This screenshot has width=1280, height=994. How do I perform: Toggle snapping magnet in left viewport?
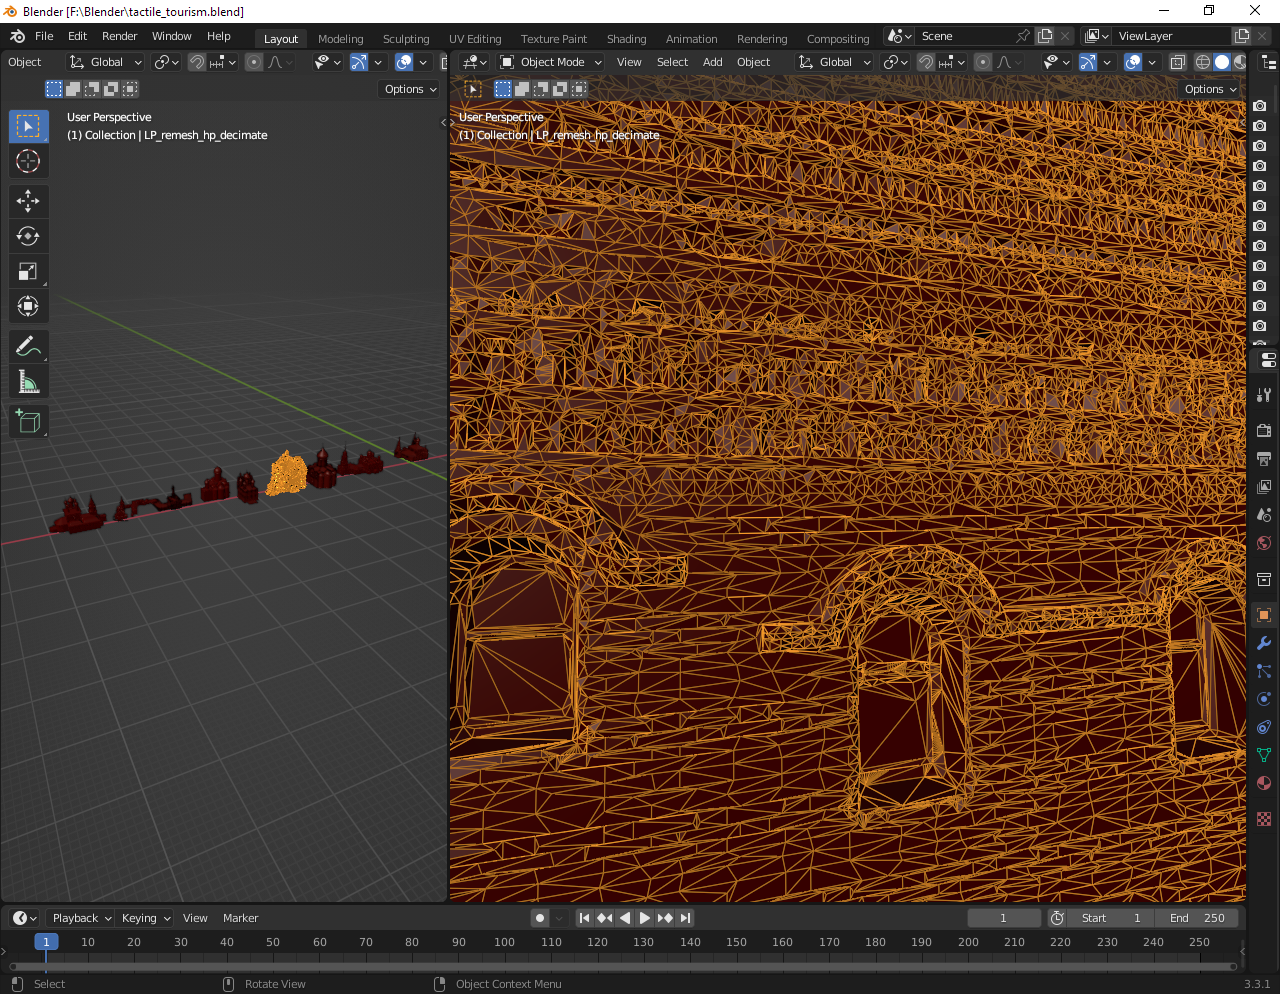click(x=197, y=62)
